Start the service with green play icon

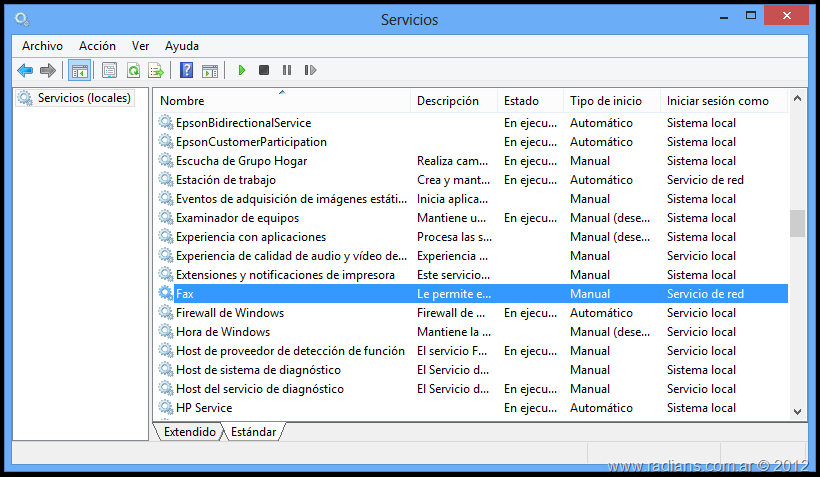click(x=241, y=70)
